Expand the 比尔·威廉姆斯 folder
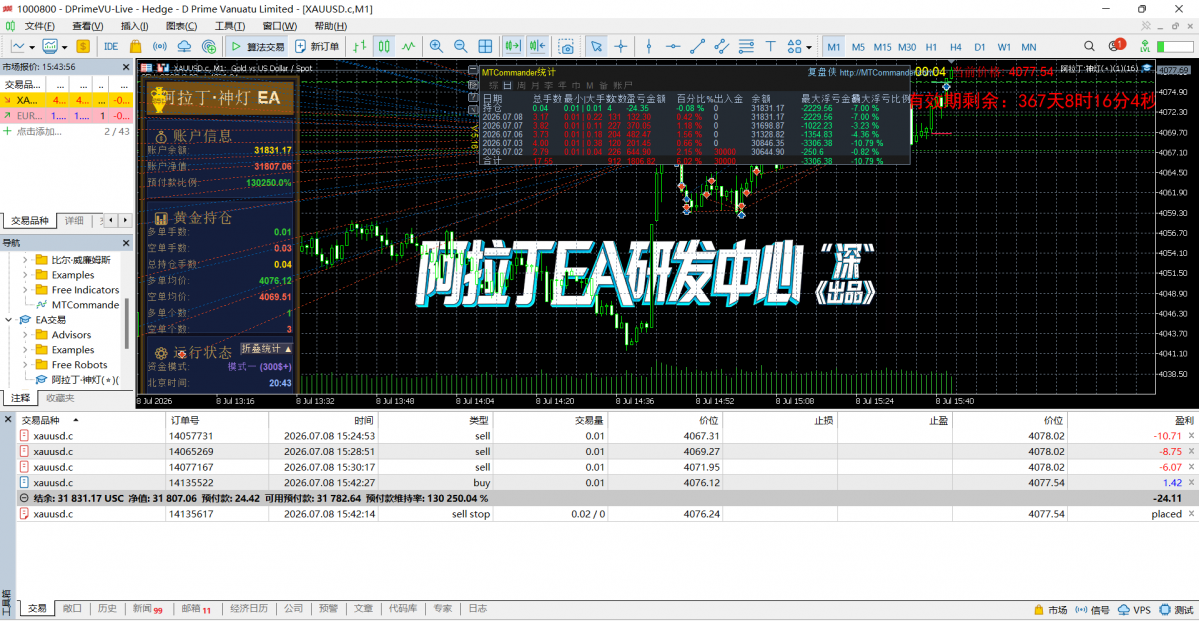This screenshot has width=1199, height=621. click(x=24, y=260)
